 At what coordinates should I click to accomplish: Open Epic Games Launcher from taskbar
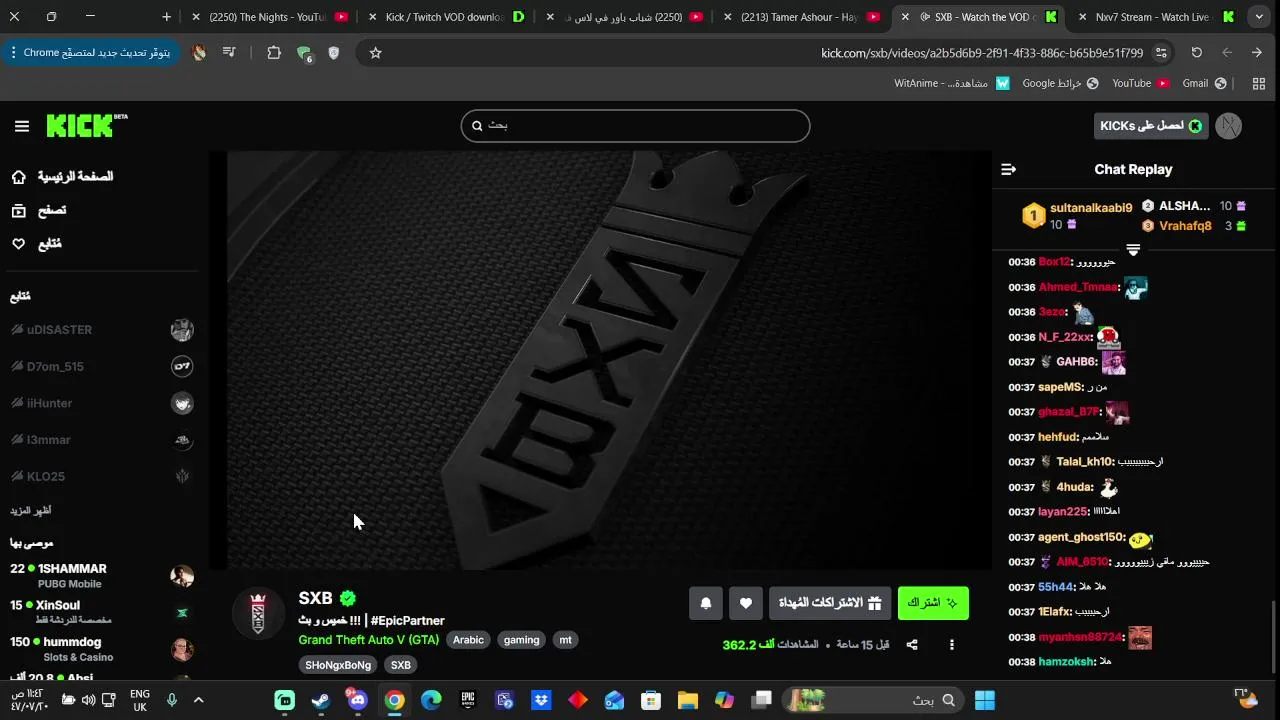(468, 700)
